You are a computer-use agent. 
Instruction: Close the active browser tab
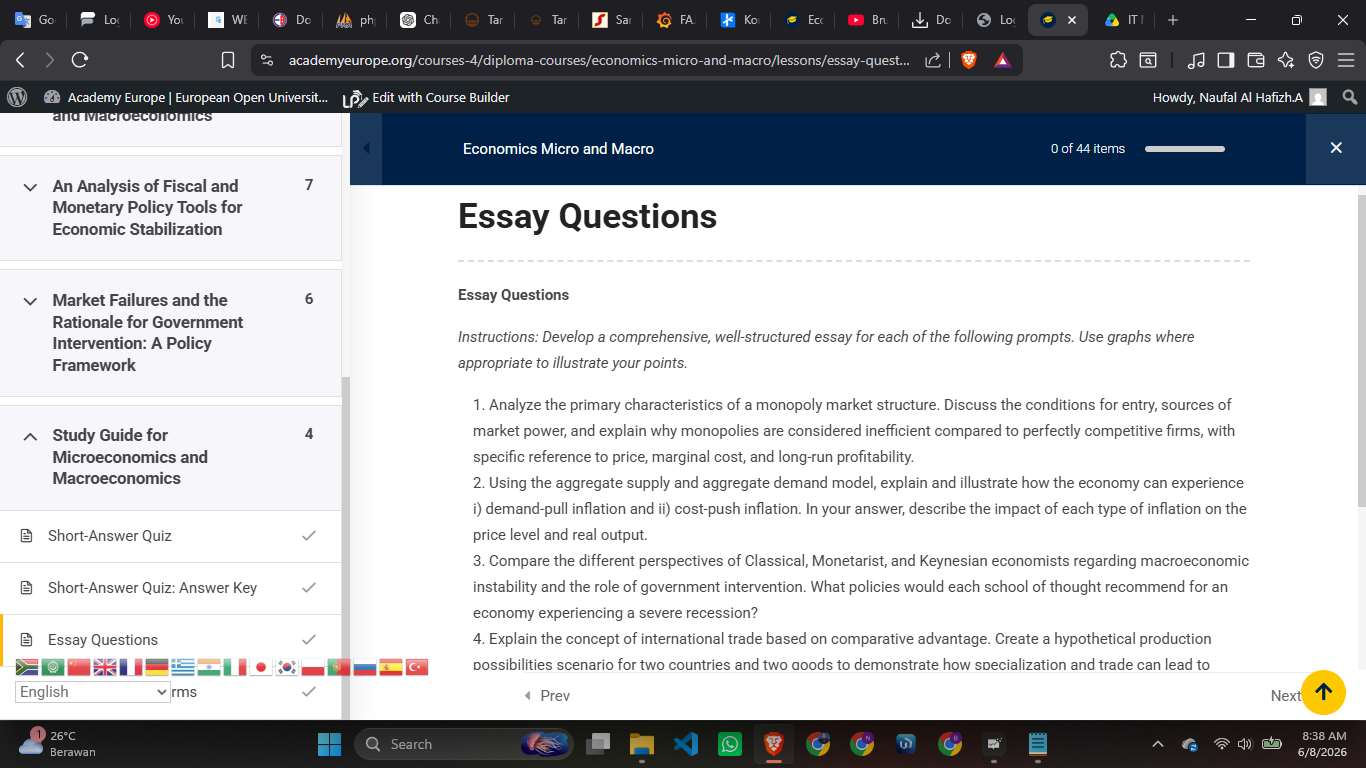tap(1072, 20)
